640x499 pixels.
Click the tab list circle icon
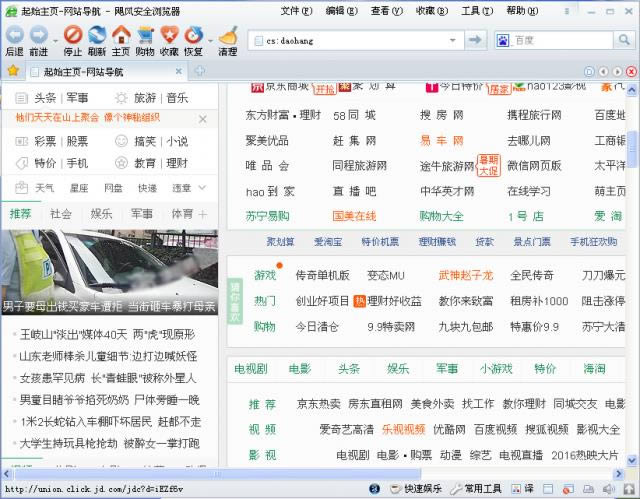pos(589,72)
